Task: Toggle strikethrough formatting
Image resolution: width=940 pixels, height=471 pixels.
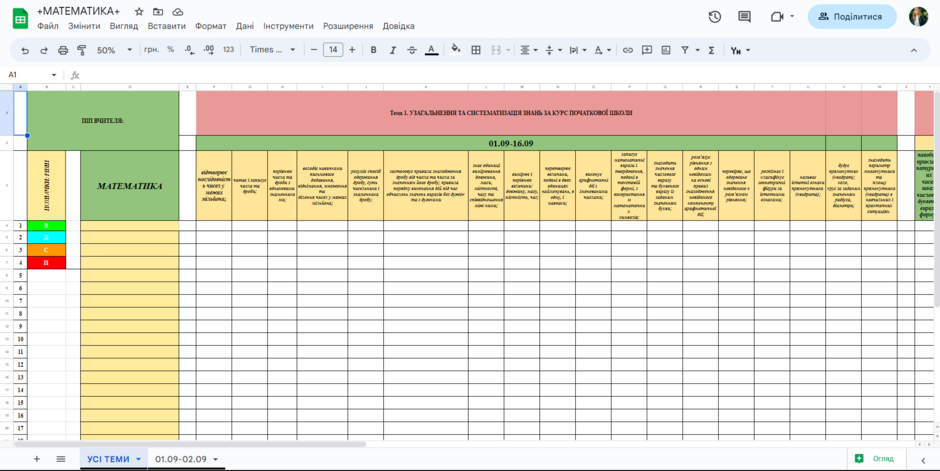Action: tap(412, 50)
